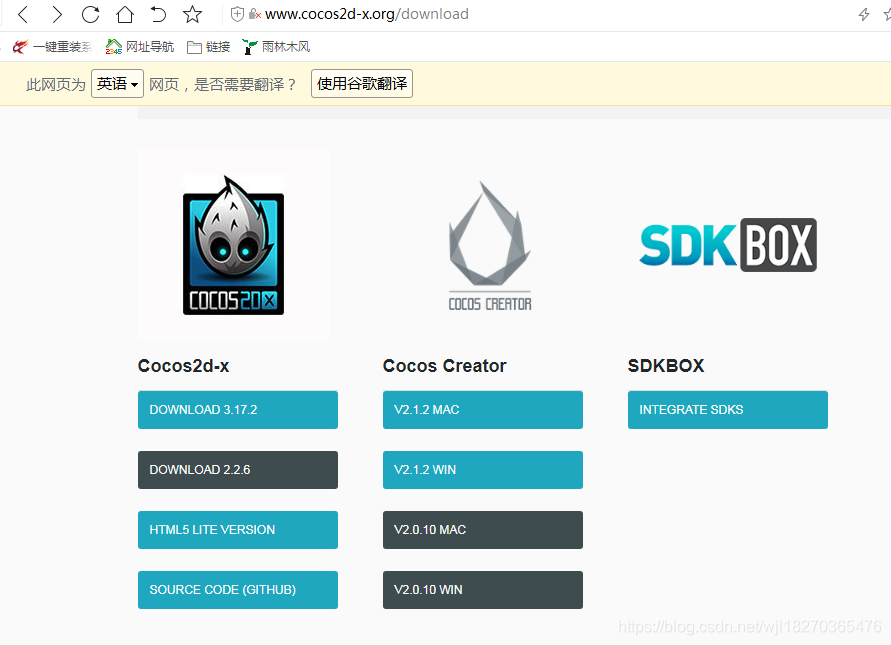The image size is (891, 645).
Task: Open the 链接 bookmarks folder
Action: point(209,47)
